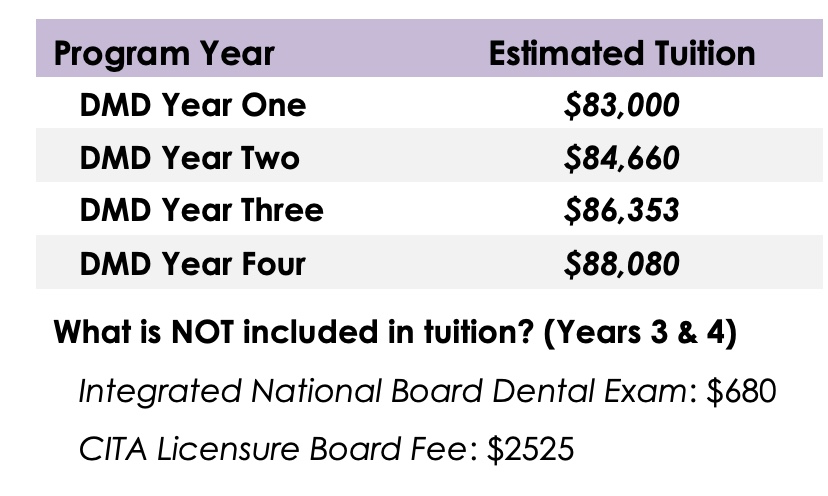
Task: Click the $84,660 tuition amount
Action: coord(621,158)
